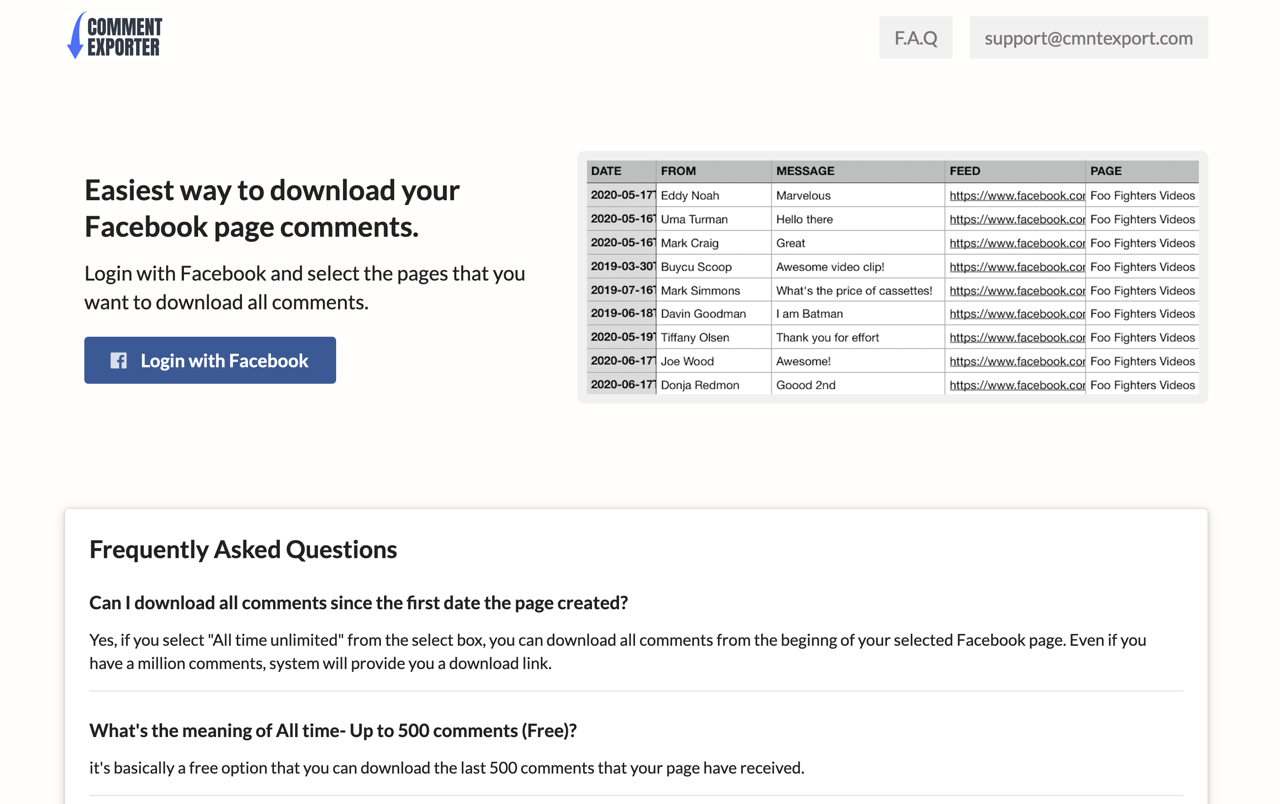Click the answer mentioning 'All time unlimited'
This screenshot has height=804, width=1280.
tap(618, 651)
